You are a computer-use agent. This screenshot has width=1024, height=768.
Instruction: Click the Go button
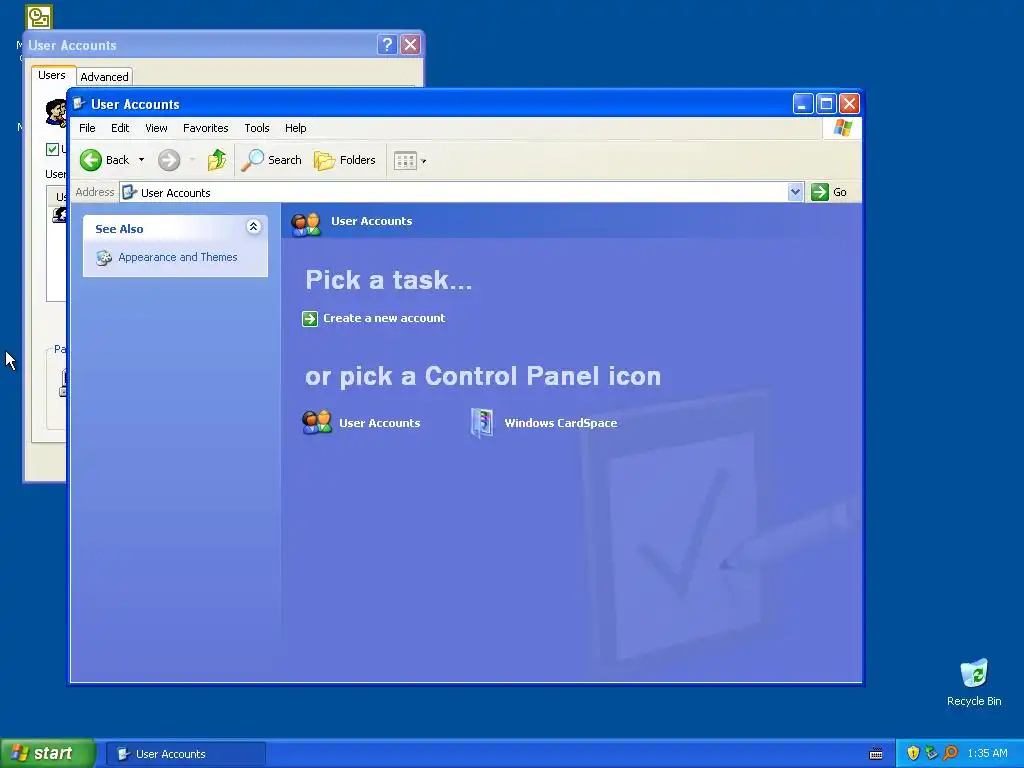[x=829, y=192]
